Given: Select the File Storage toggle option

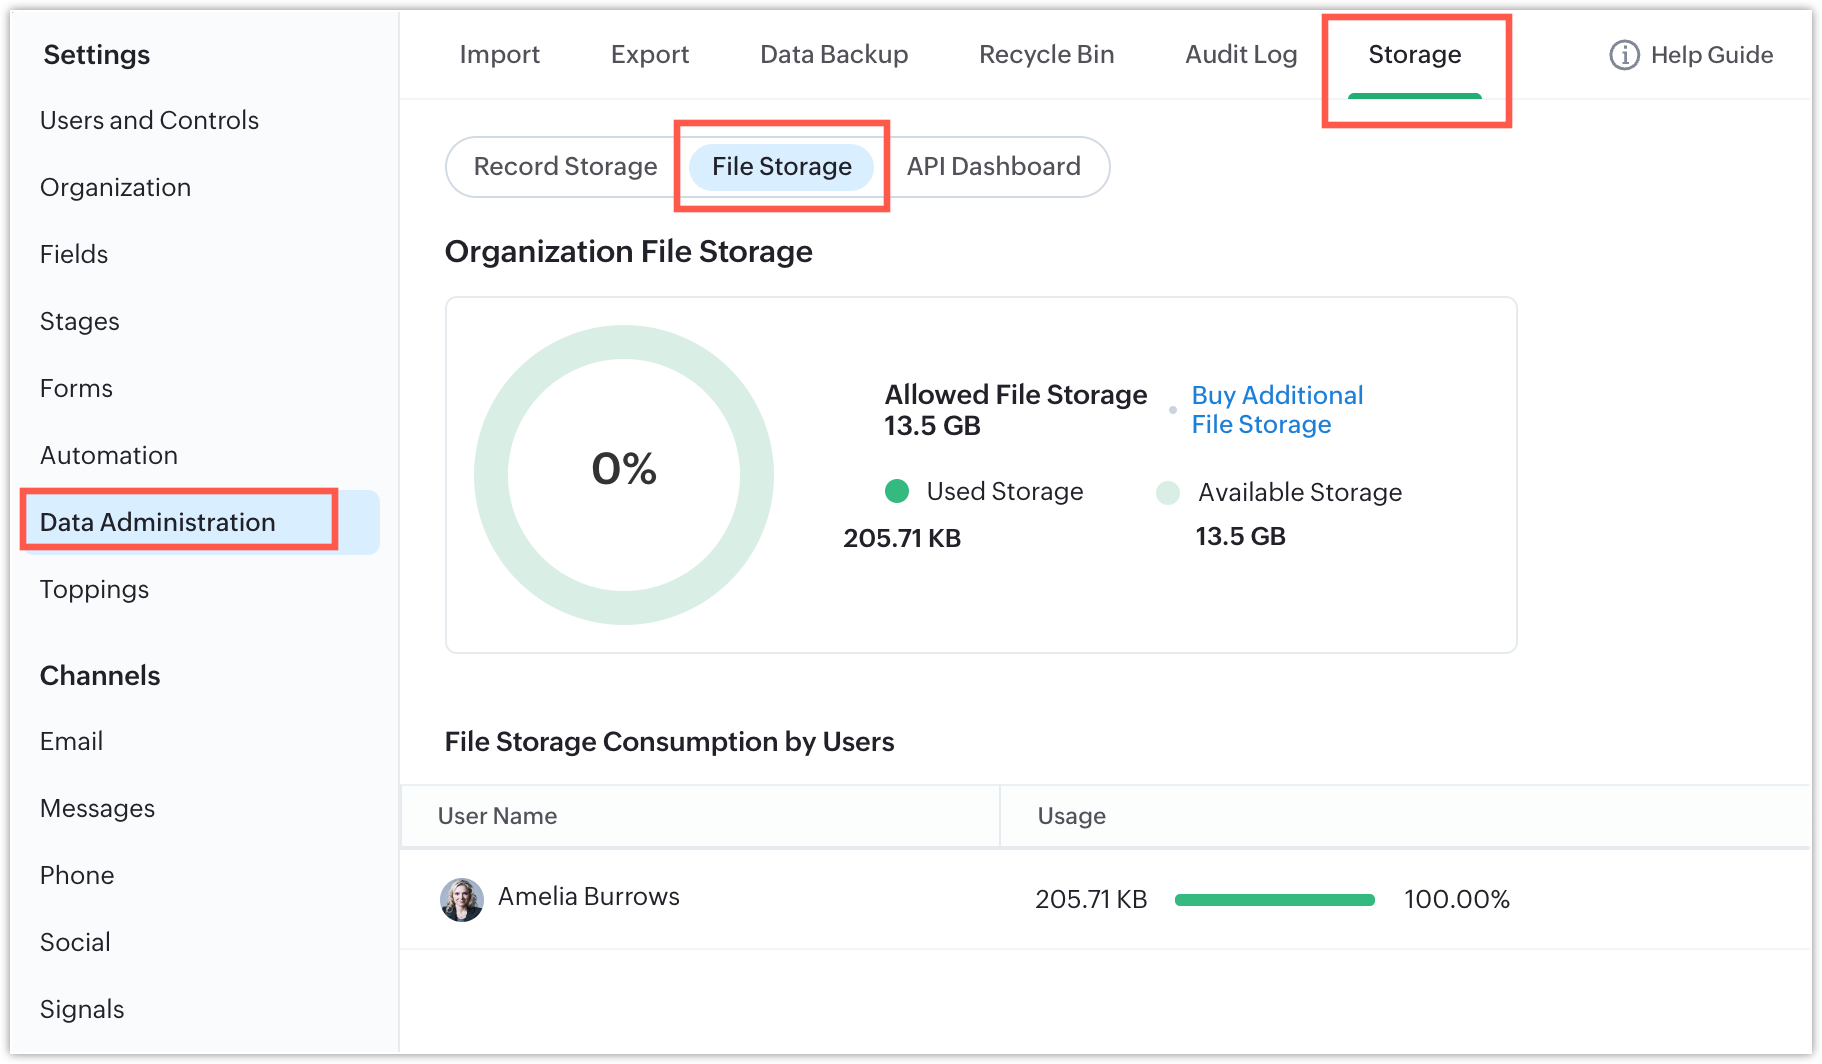Looking at the screenshot, I should click(x=782, y=167).
